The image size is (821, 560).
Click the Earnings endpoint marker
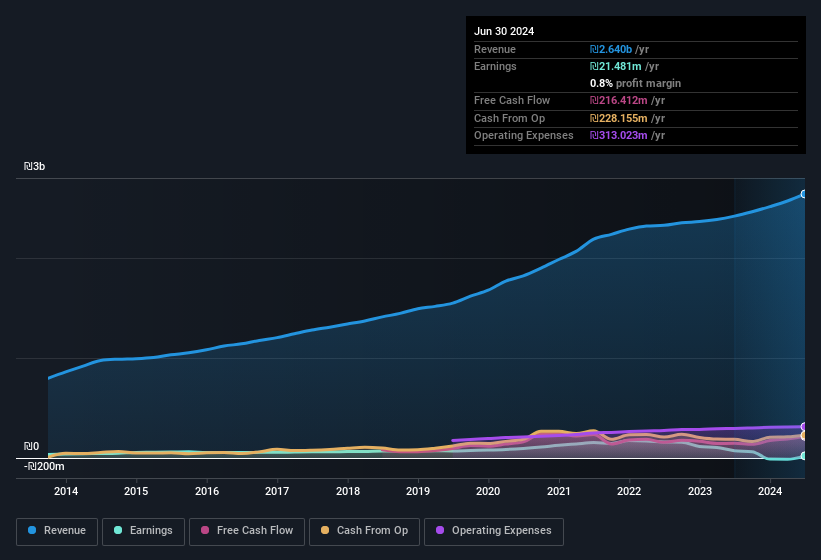point(804,456)
